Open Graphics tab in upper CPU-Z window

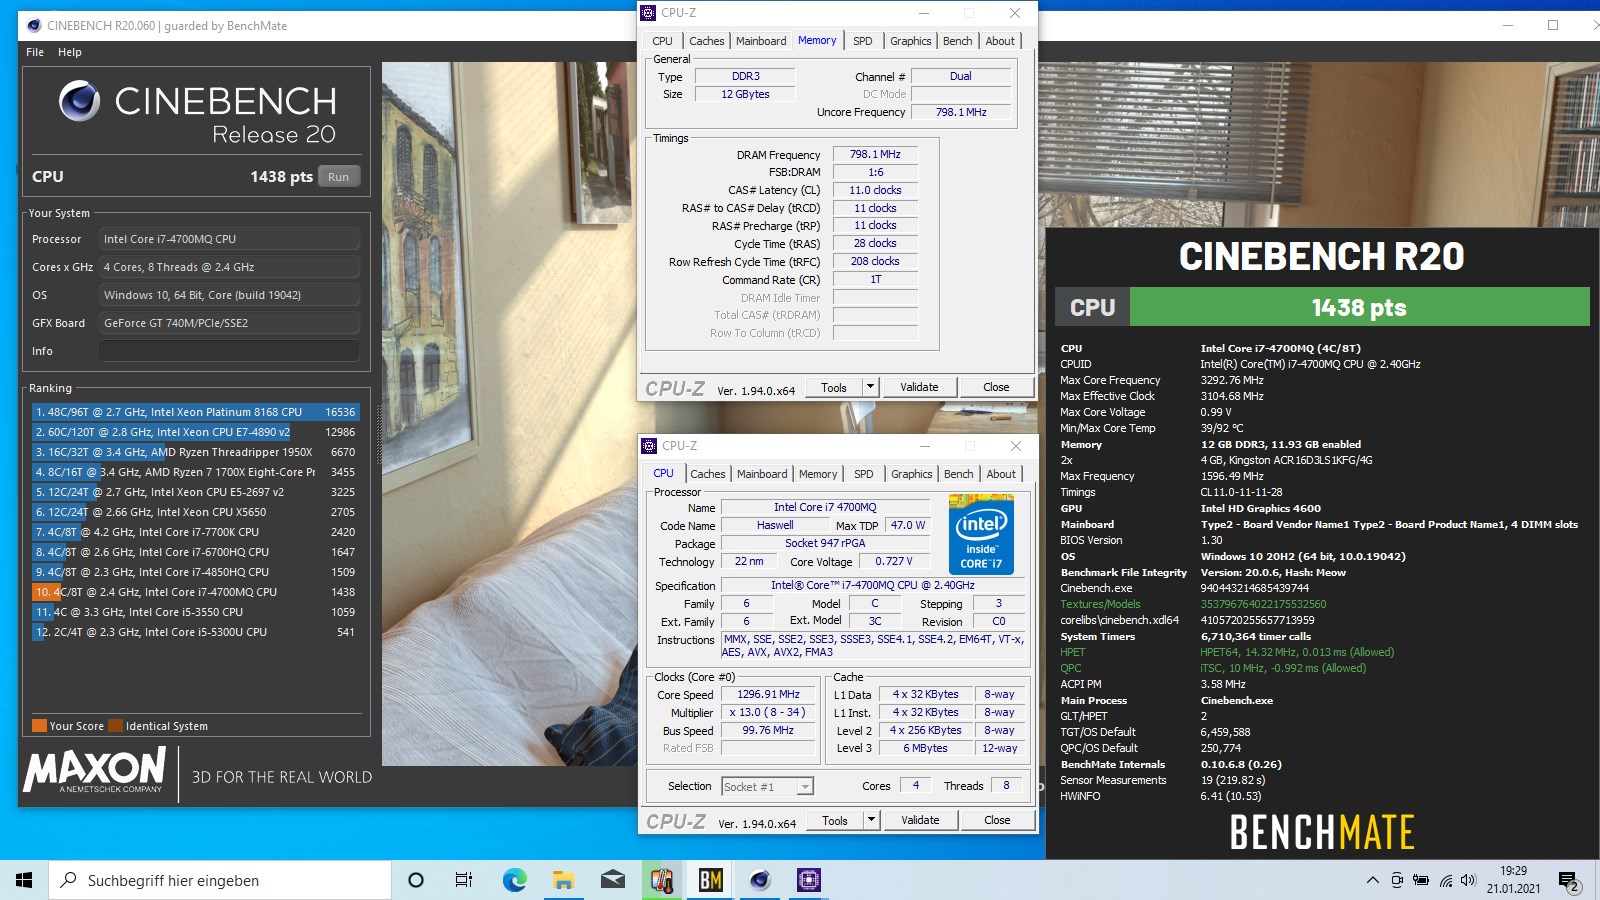tap(911, 41)
